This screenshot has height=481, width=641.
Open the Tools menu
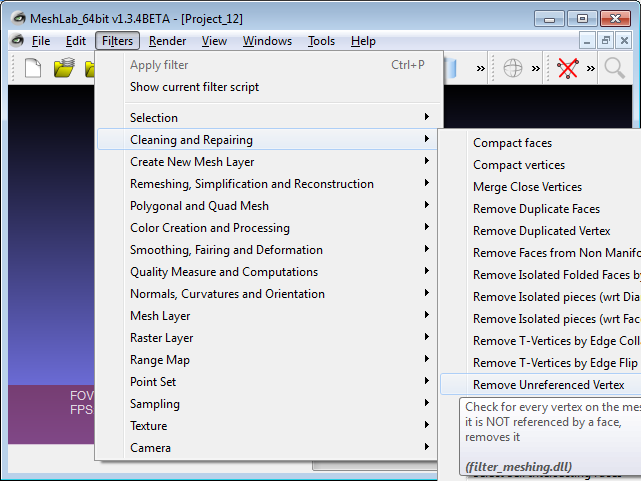pos(321,41)
